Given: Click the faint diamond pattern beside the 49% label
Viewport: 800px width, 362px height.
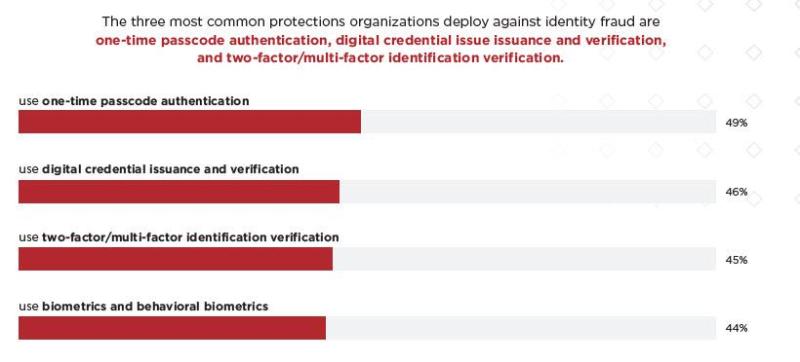Looking at the screenshot, I should pos(753,101).
